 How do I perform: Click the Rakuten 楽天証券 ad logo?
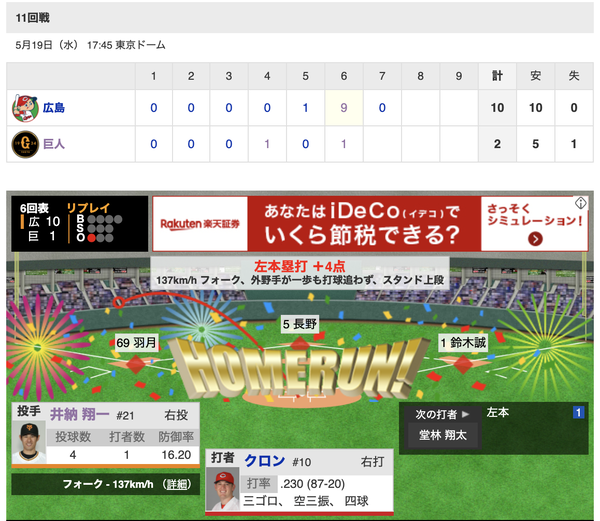(x=200, y=224)
